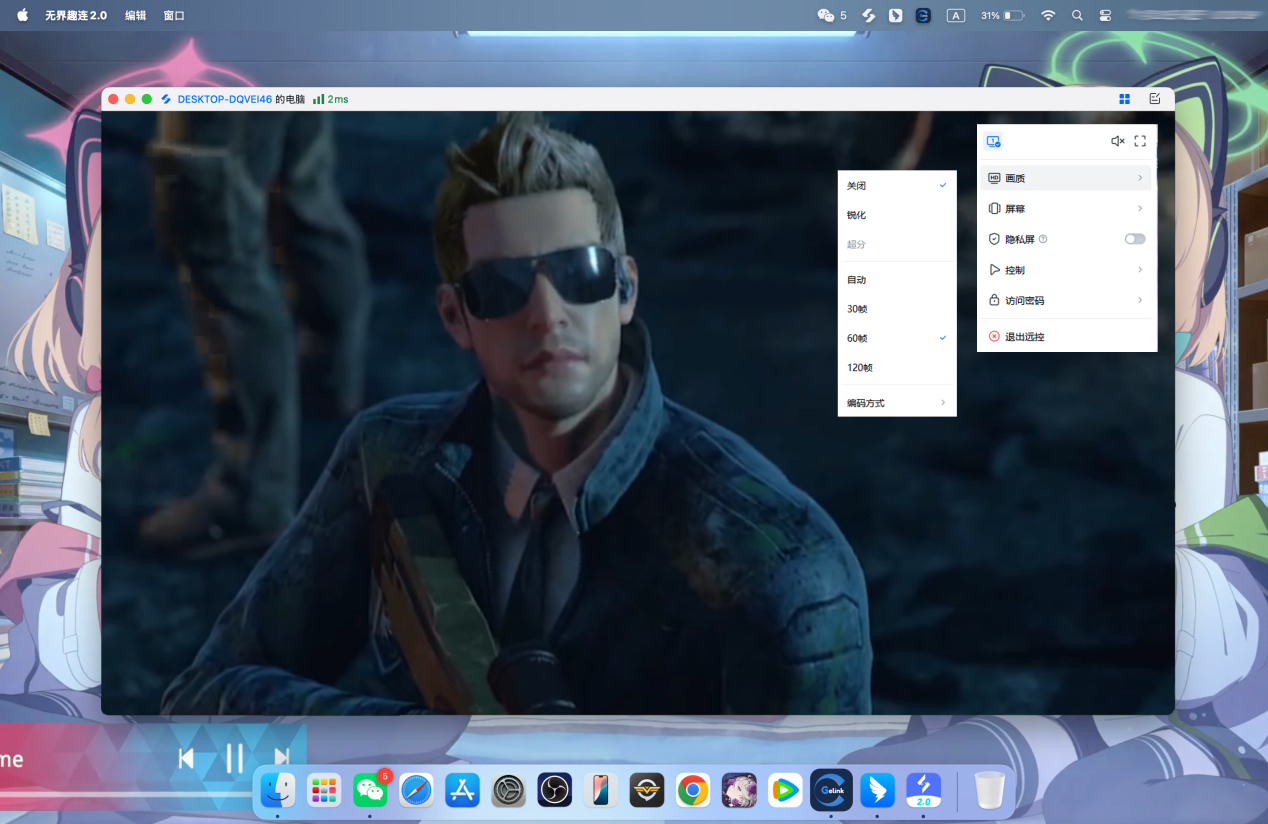Open the 画质 quality submenu
Image resolution: width=1268 pixels, height=824 pixels.
[1066, 178]
